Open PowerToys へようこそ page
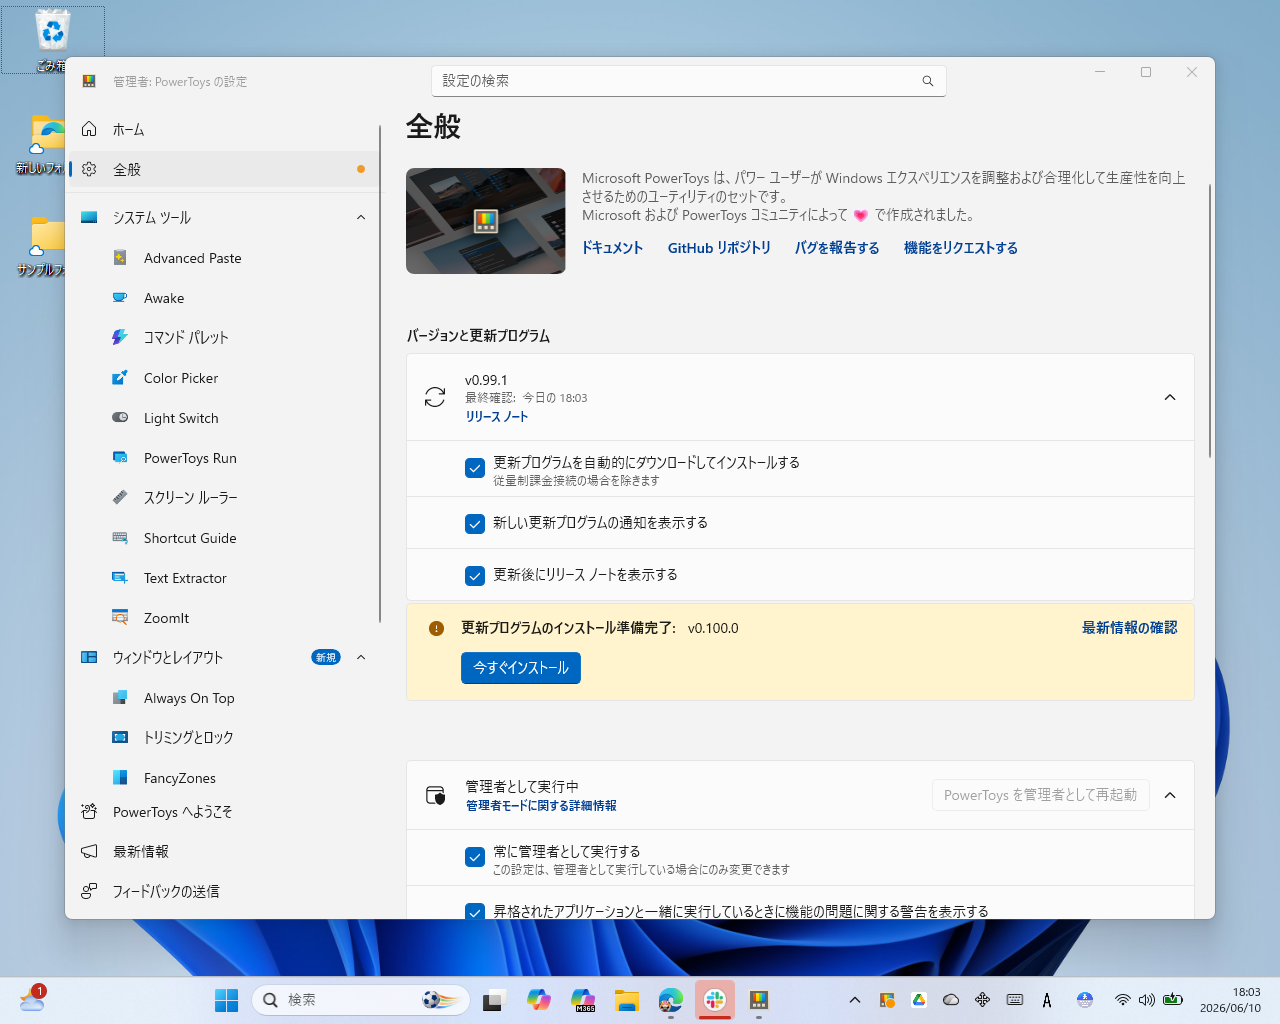Screen dimensions: 1280x1024 224,811
